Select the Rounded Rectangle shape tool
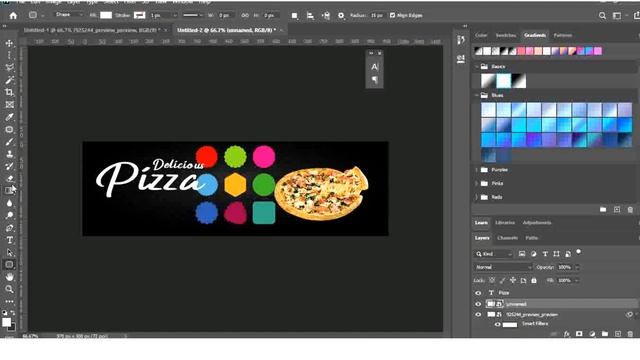This screenshot has width=640, height=360. click(x=9, y=264)
